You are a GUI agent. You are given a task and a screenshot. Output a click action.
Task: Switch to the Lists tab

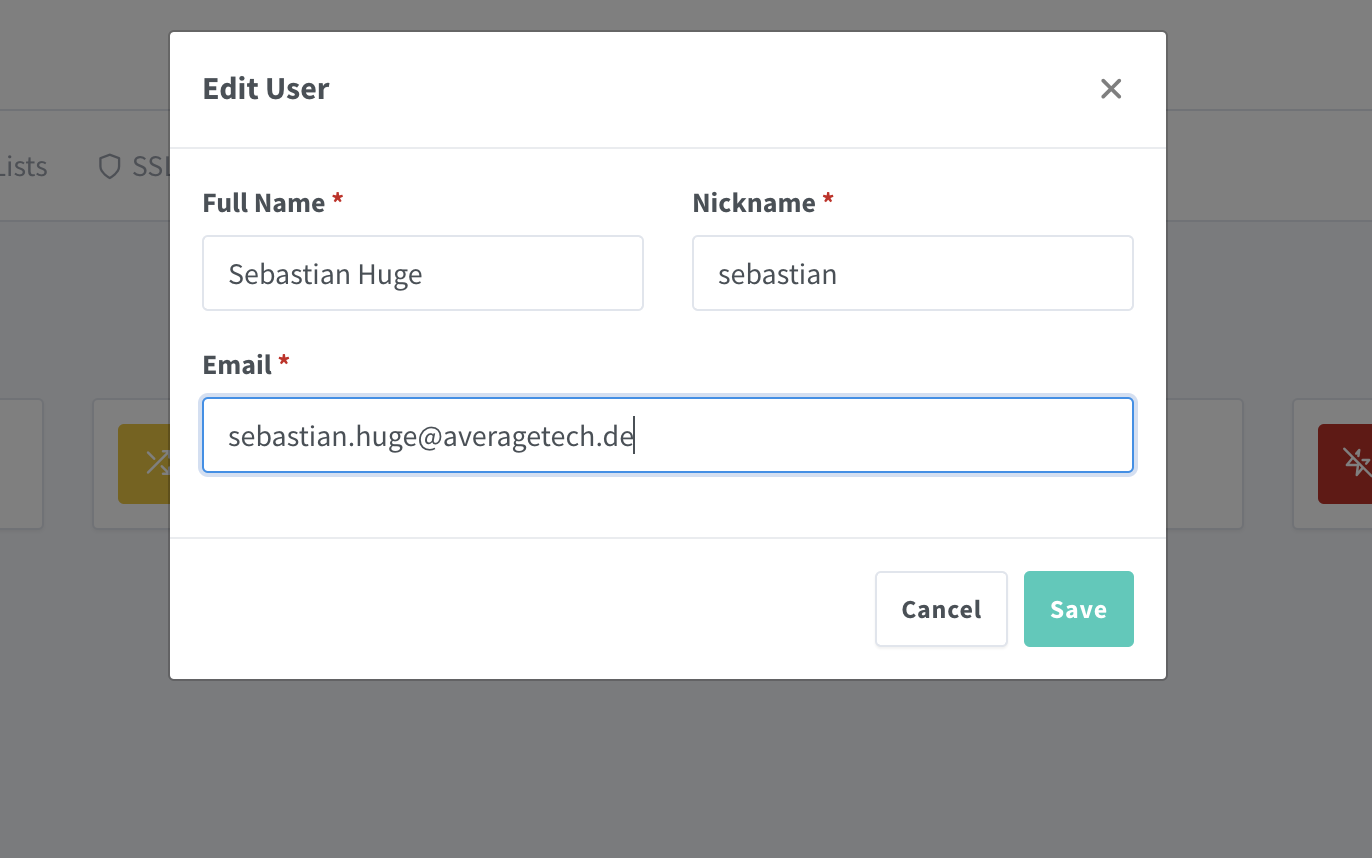click(24, 166)
